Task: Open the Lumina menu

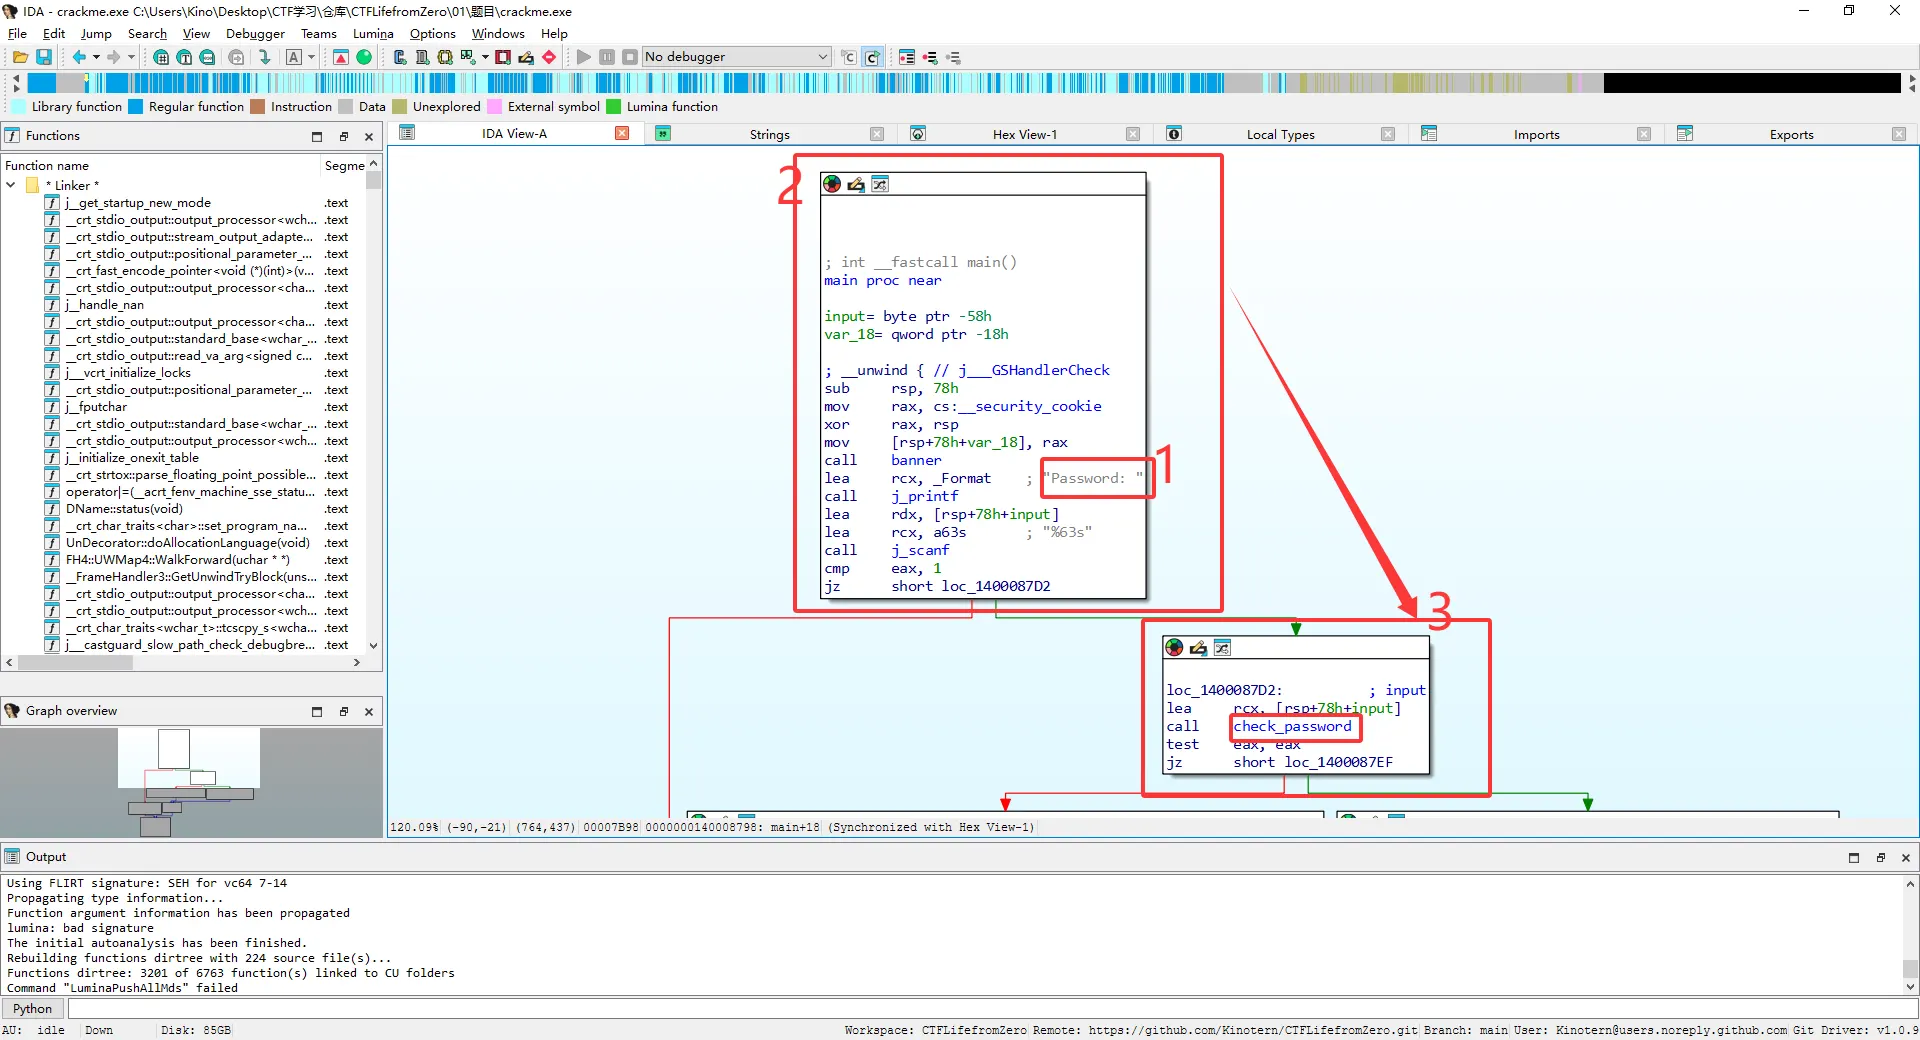Action: [x=373, y=33]
